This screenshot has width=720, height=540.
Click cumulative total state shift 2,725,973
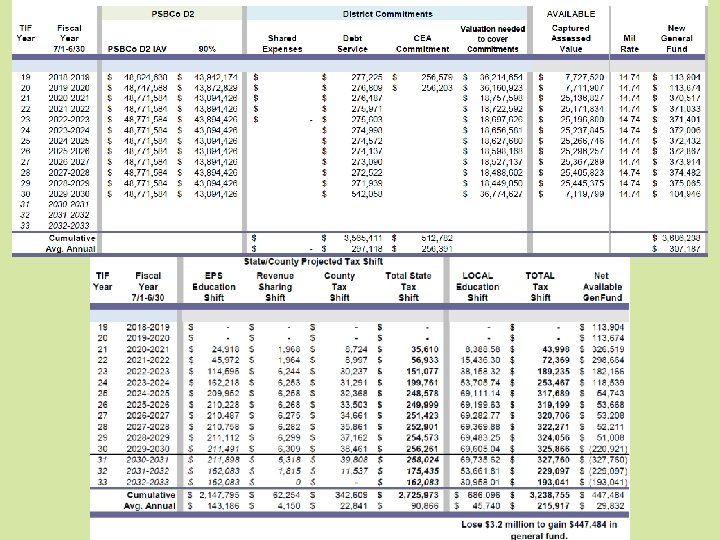pyautogui.click(x=419, y=495)
